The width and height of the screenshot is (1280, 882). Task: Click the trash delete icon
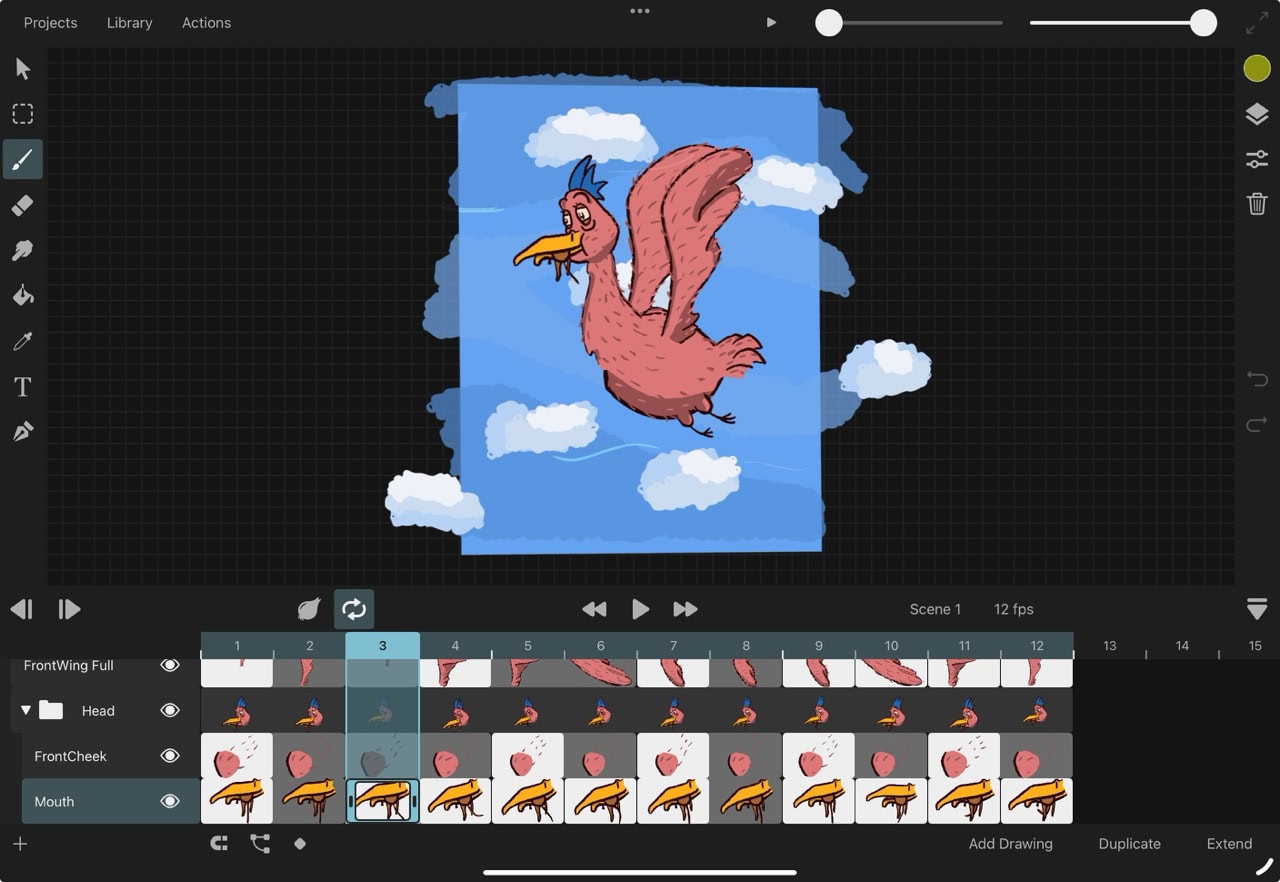click(x=1257, y=204)
